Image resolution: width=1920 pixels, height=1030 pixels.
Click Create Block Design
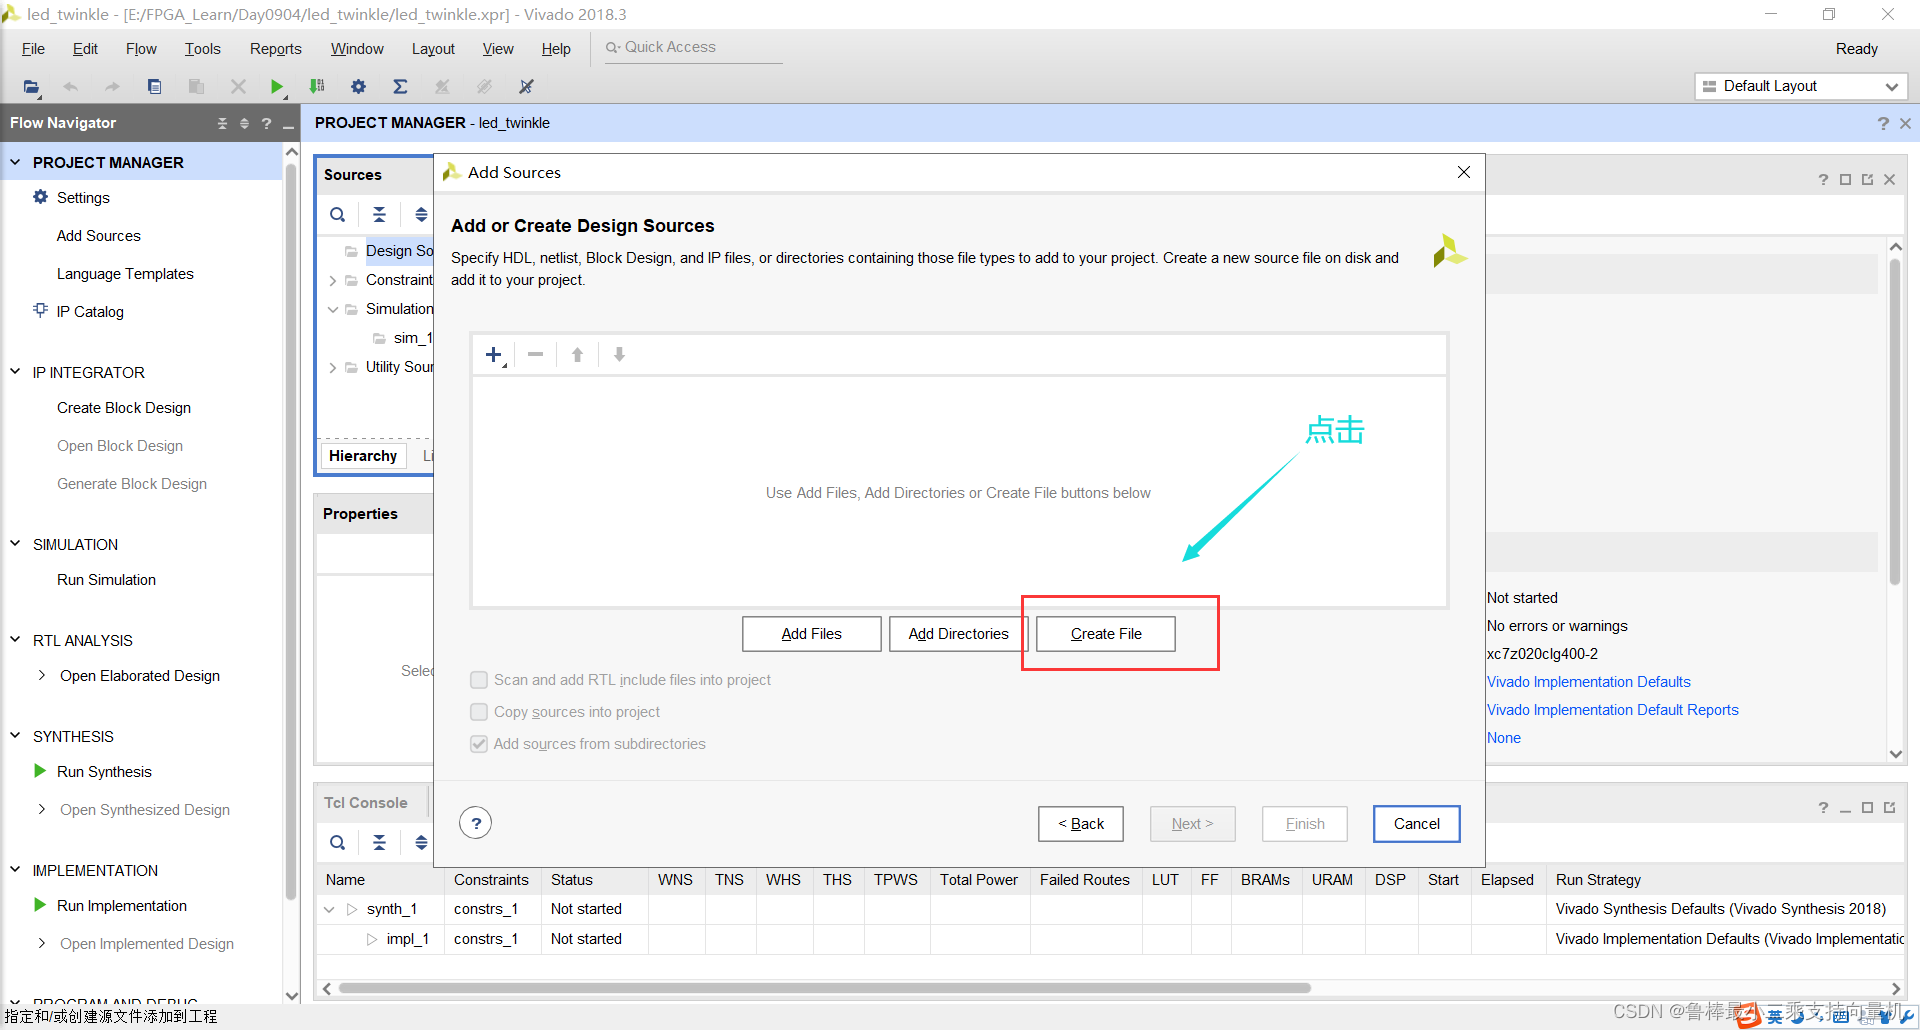tap(124, 408)
